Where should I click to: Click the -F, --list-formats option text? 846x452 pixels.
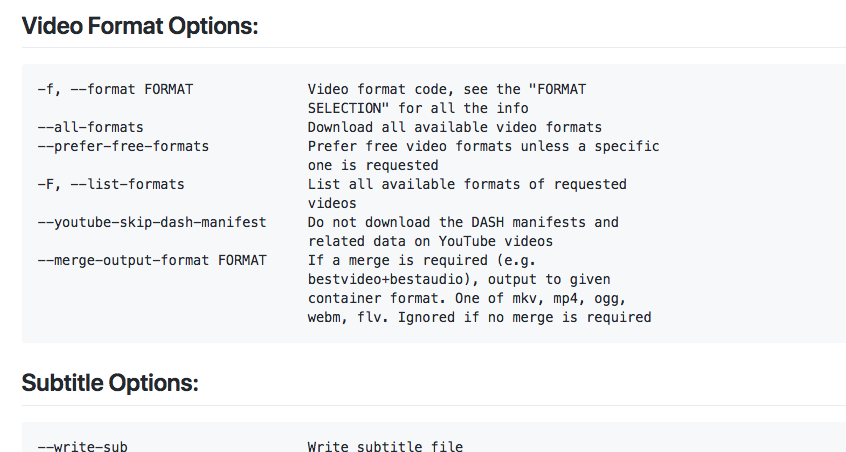[111, 184]
